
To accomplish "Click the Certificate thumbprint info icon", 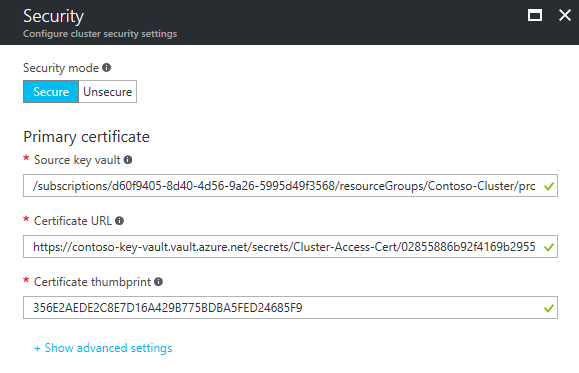I will [158, 282].
